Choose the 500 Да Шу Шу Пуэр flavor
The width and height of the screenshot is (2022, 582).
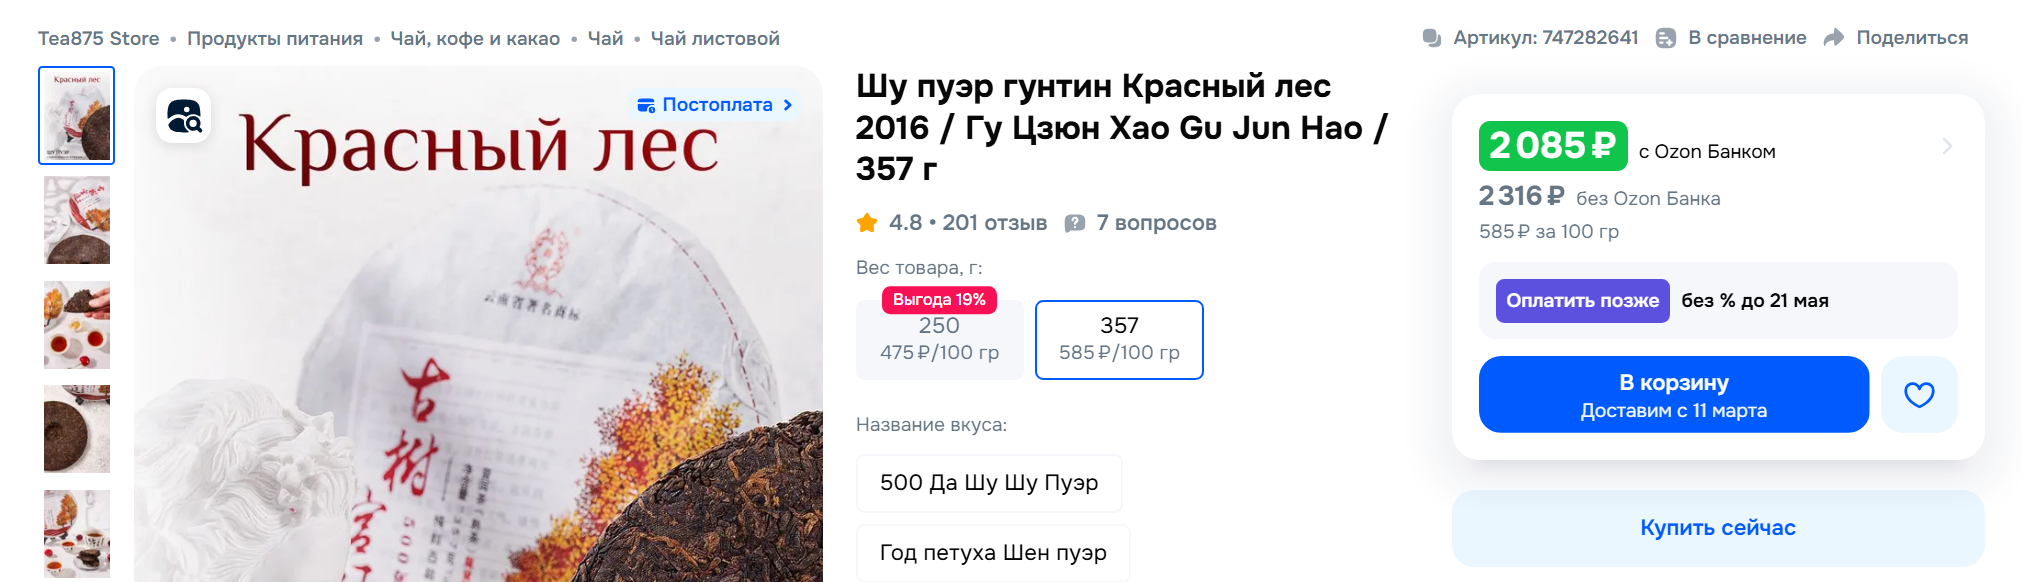989,483
